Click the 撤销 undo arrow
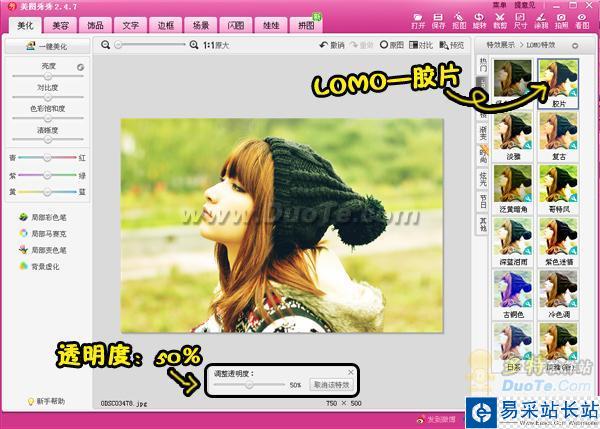The width and height of the screenshot is (600, 429). point(332,45)
